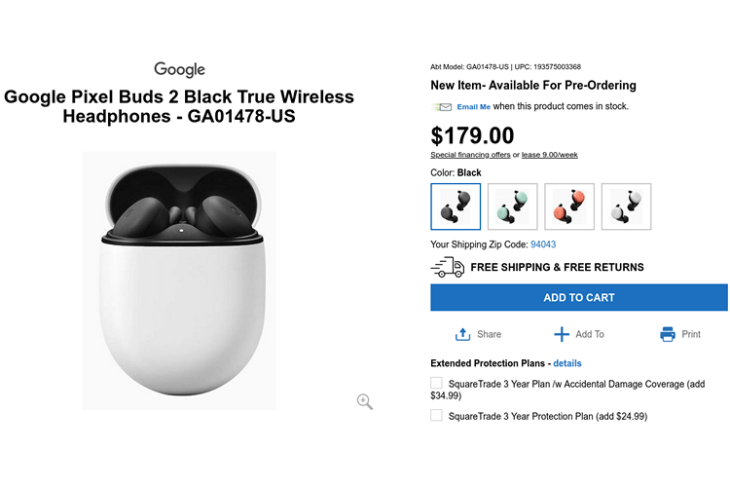730x487 pixels.
Task: Open the lease 9.00/week link
Action: [549, 155]
